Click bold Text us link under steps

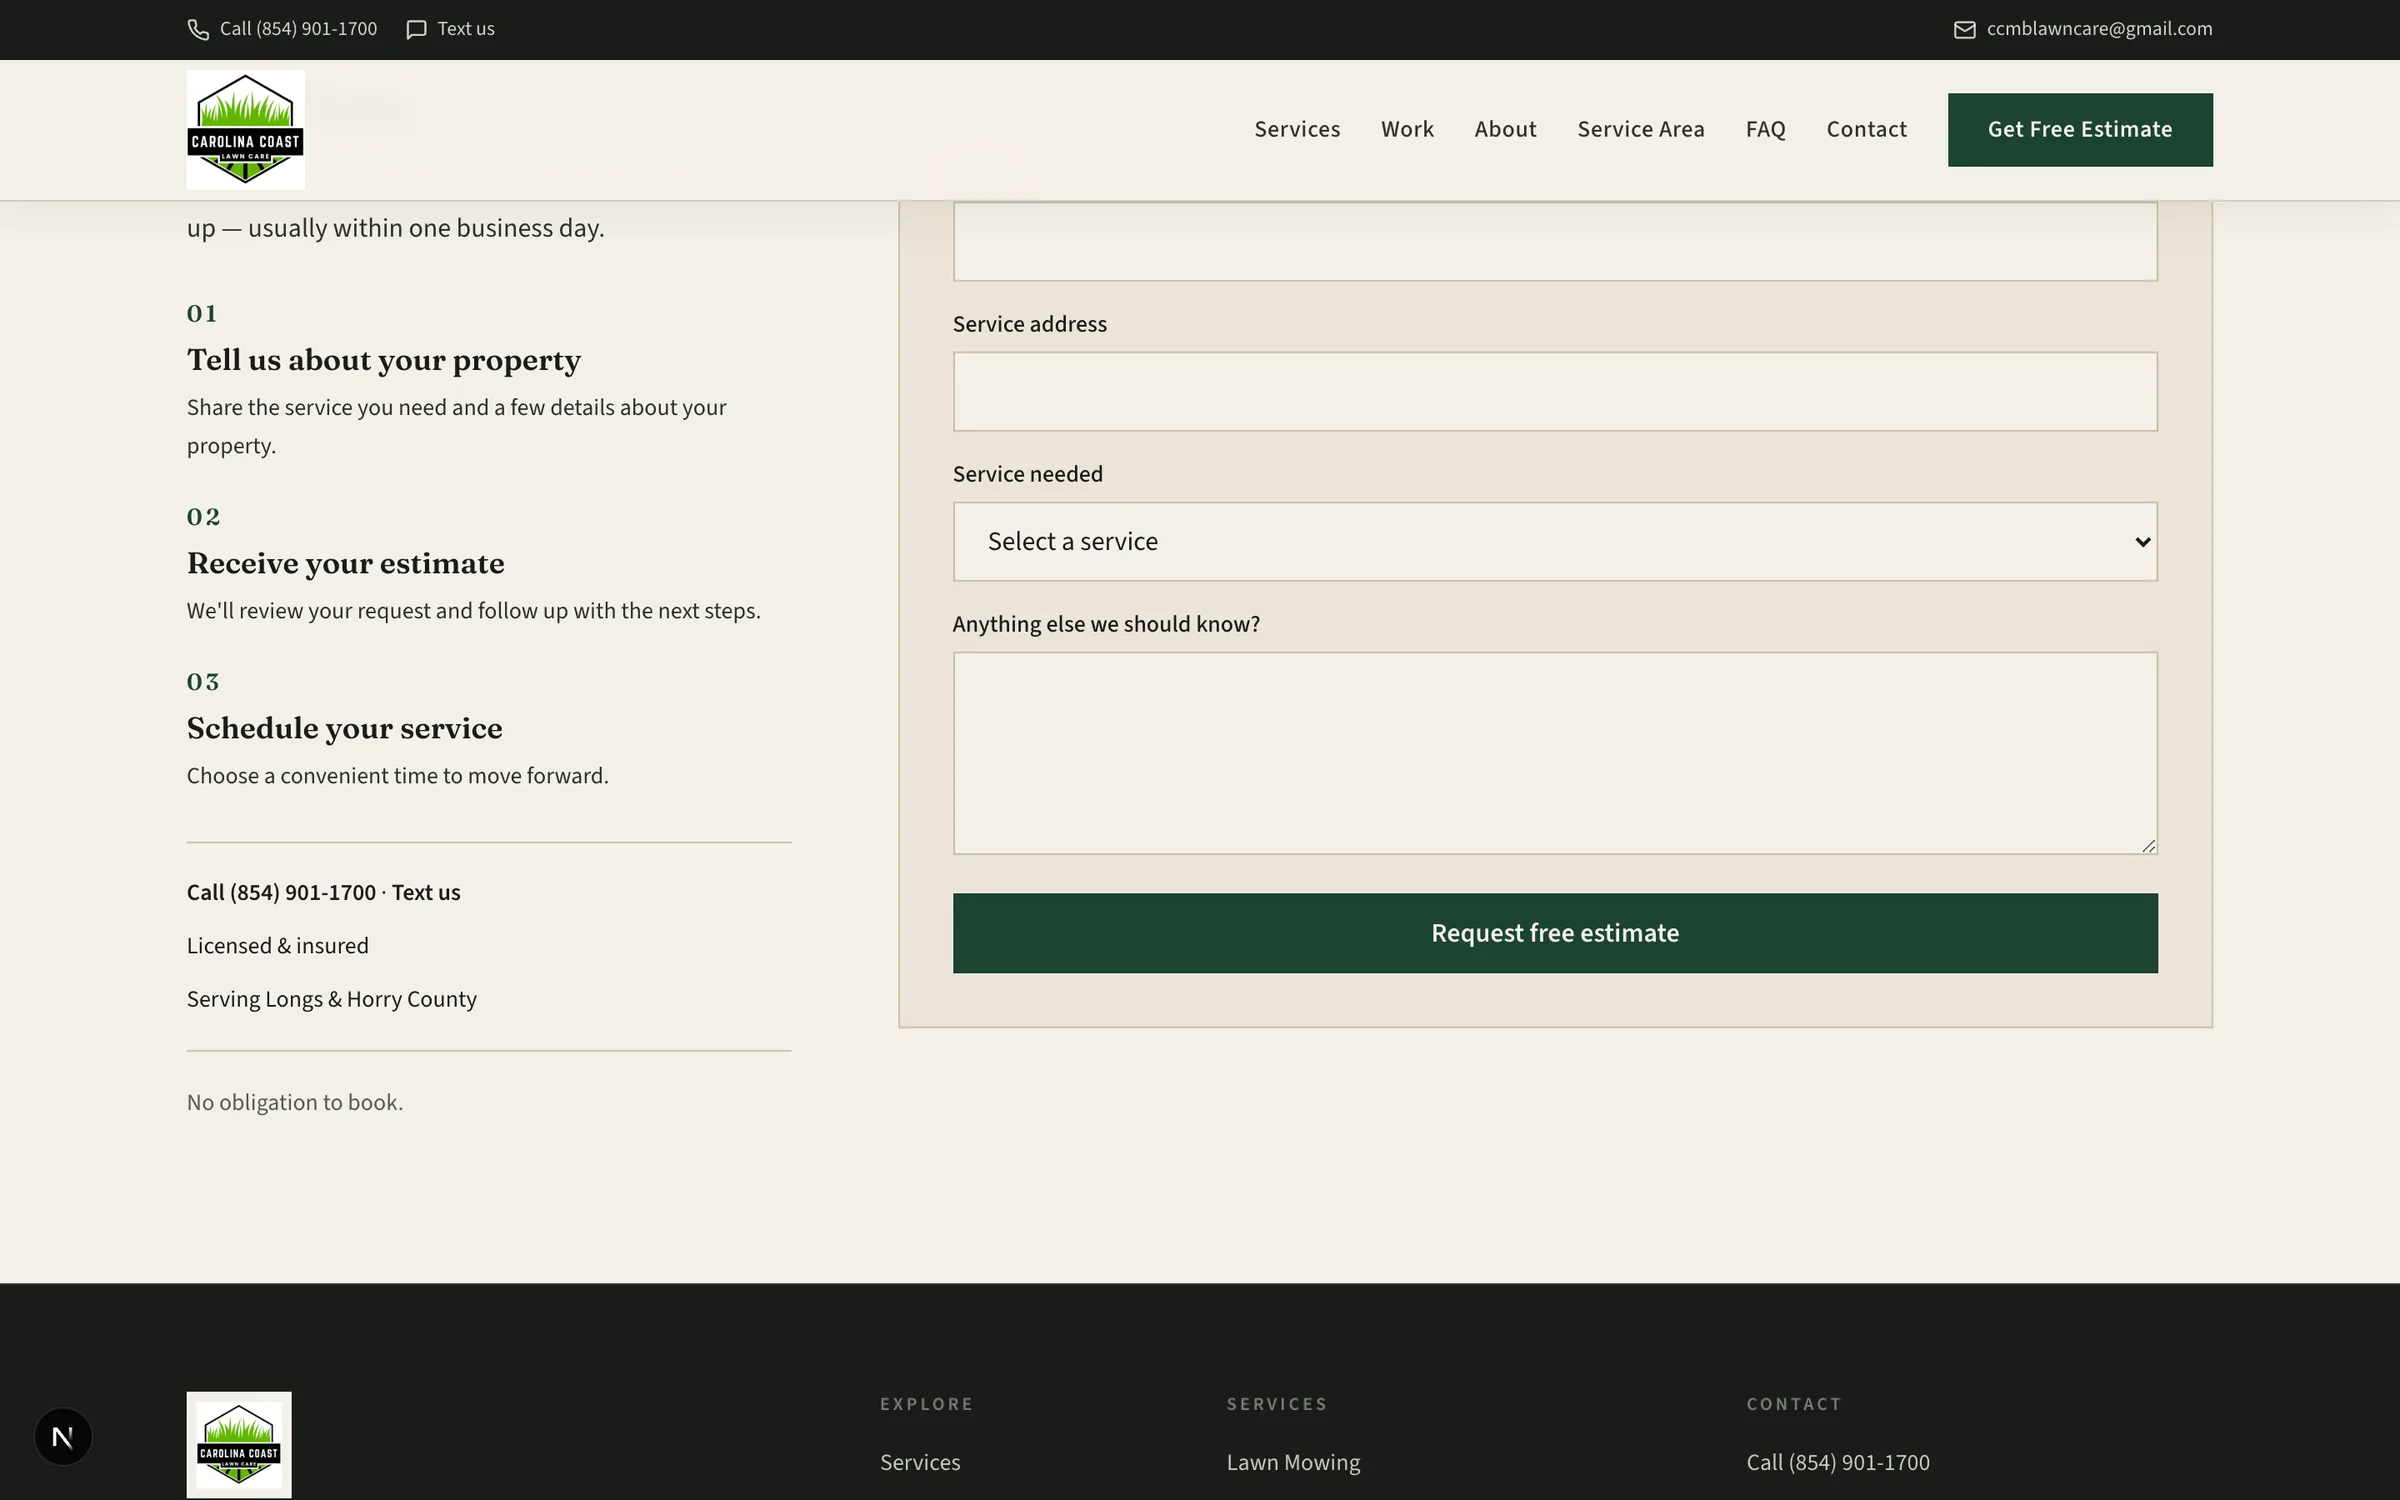point(426,893)
